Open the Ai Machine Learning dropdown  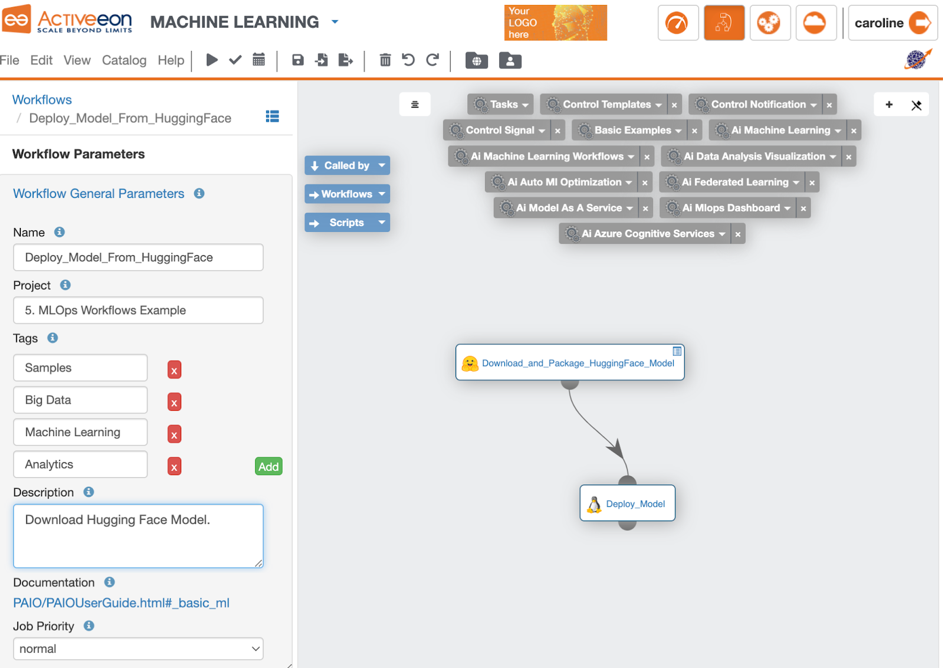click(x=778, y=130)
